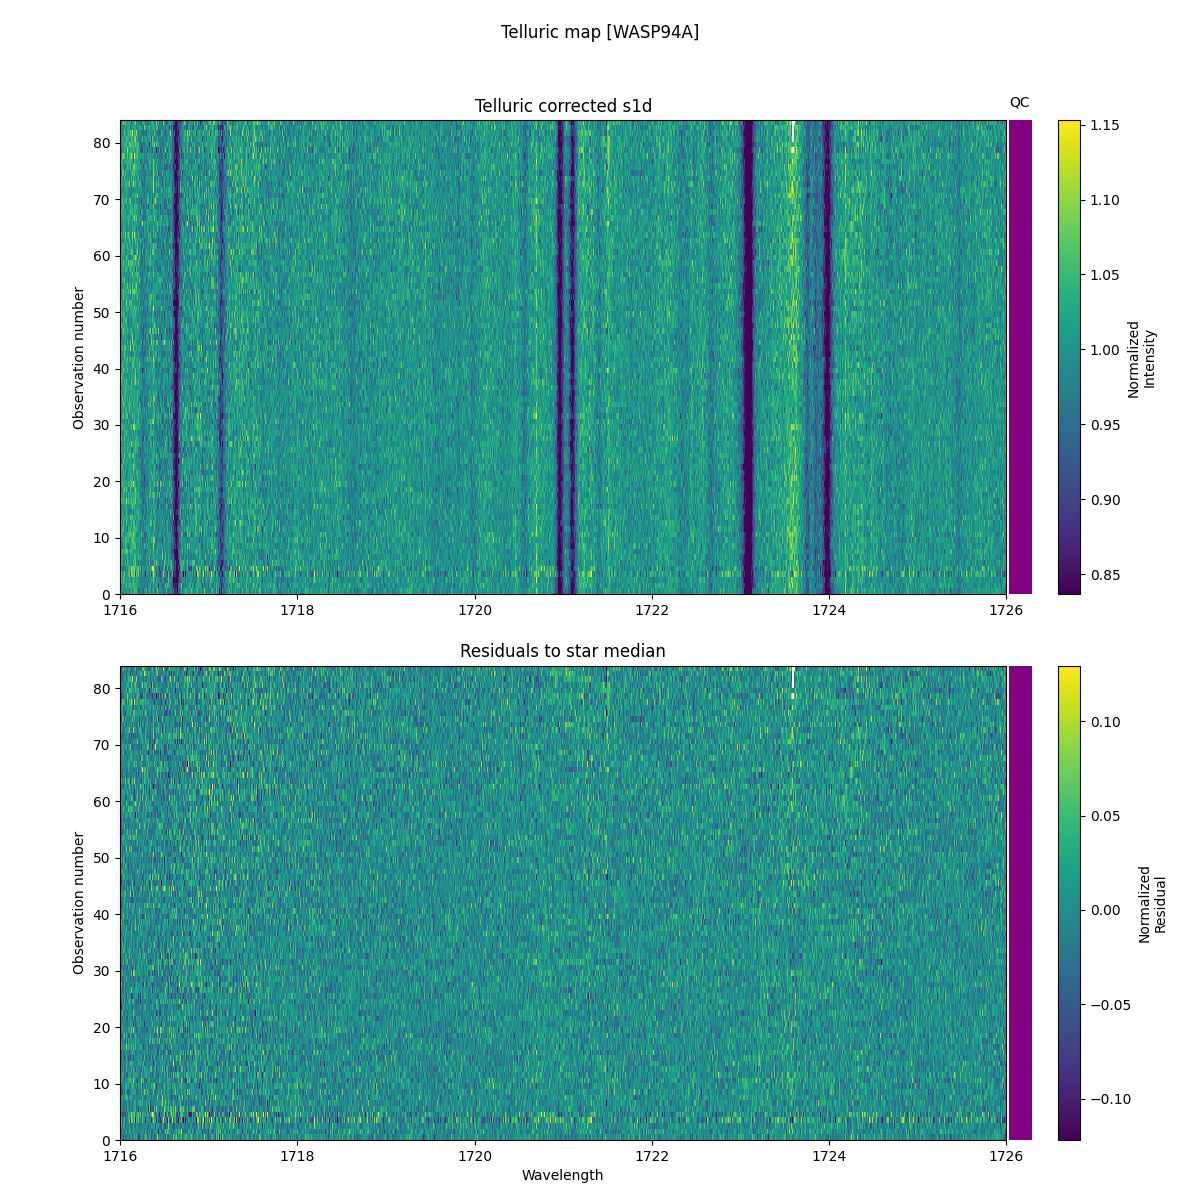
Task: Click the bottom plot's Observation number axis label
Action: point(79,903)
